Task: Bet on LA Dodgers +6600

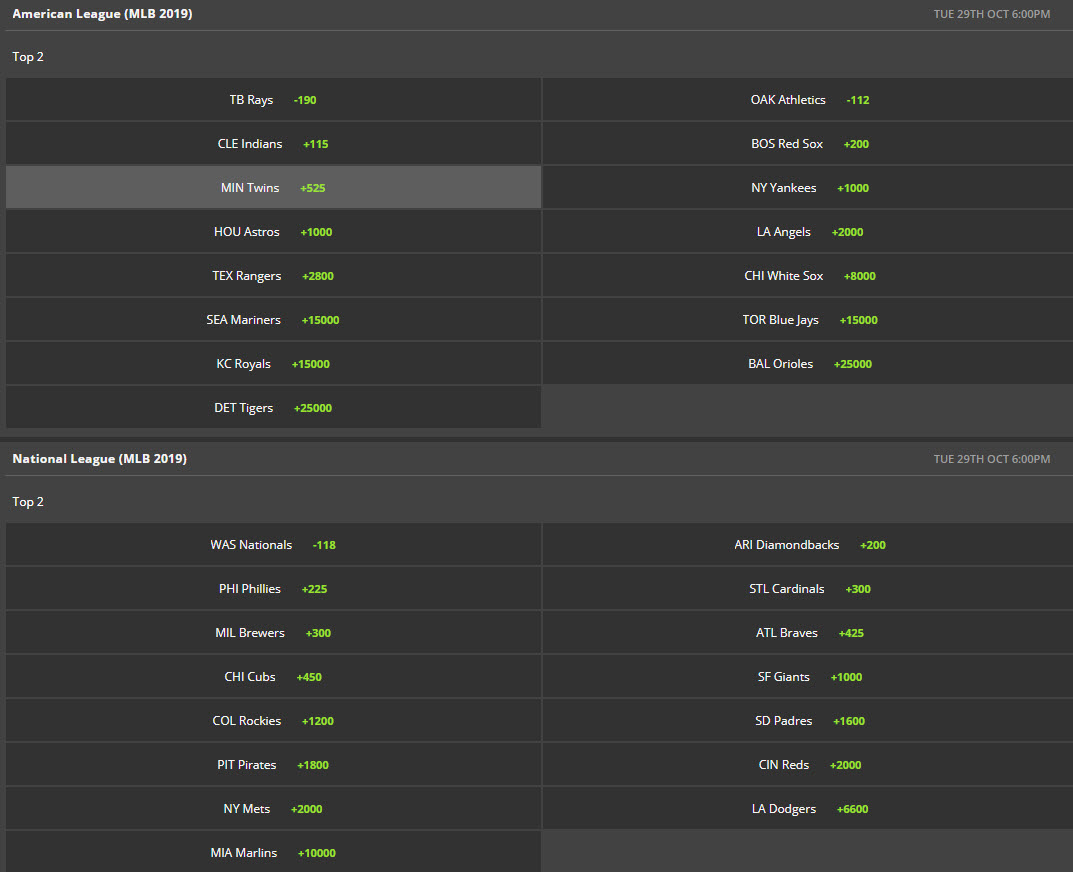Action: point(808,809)
